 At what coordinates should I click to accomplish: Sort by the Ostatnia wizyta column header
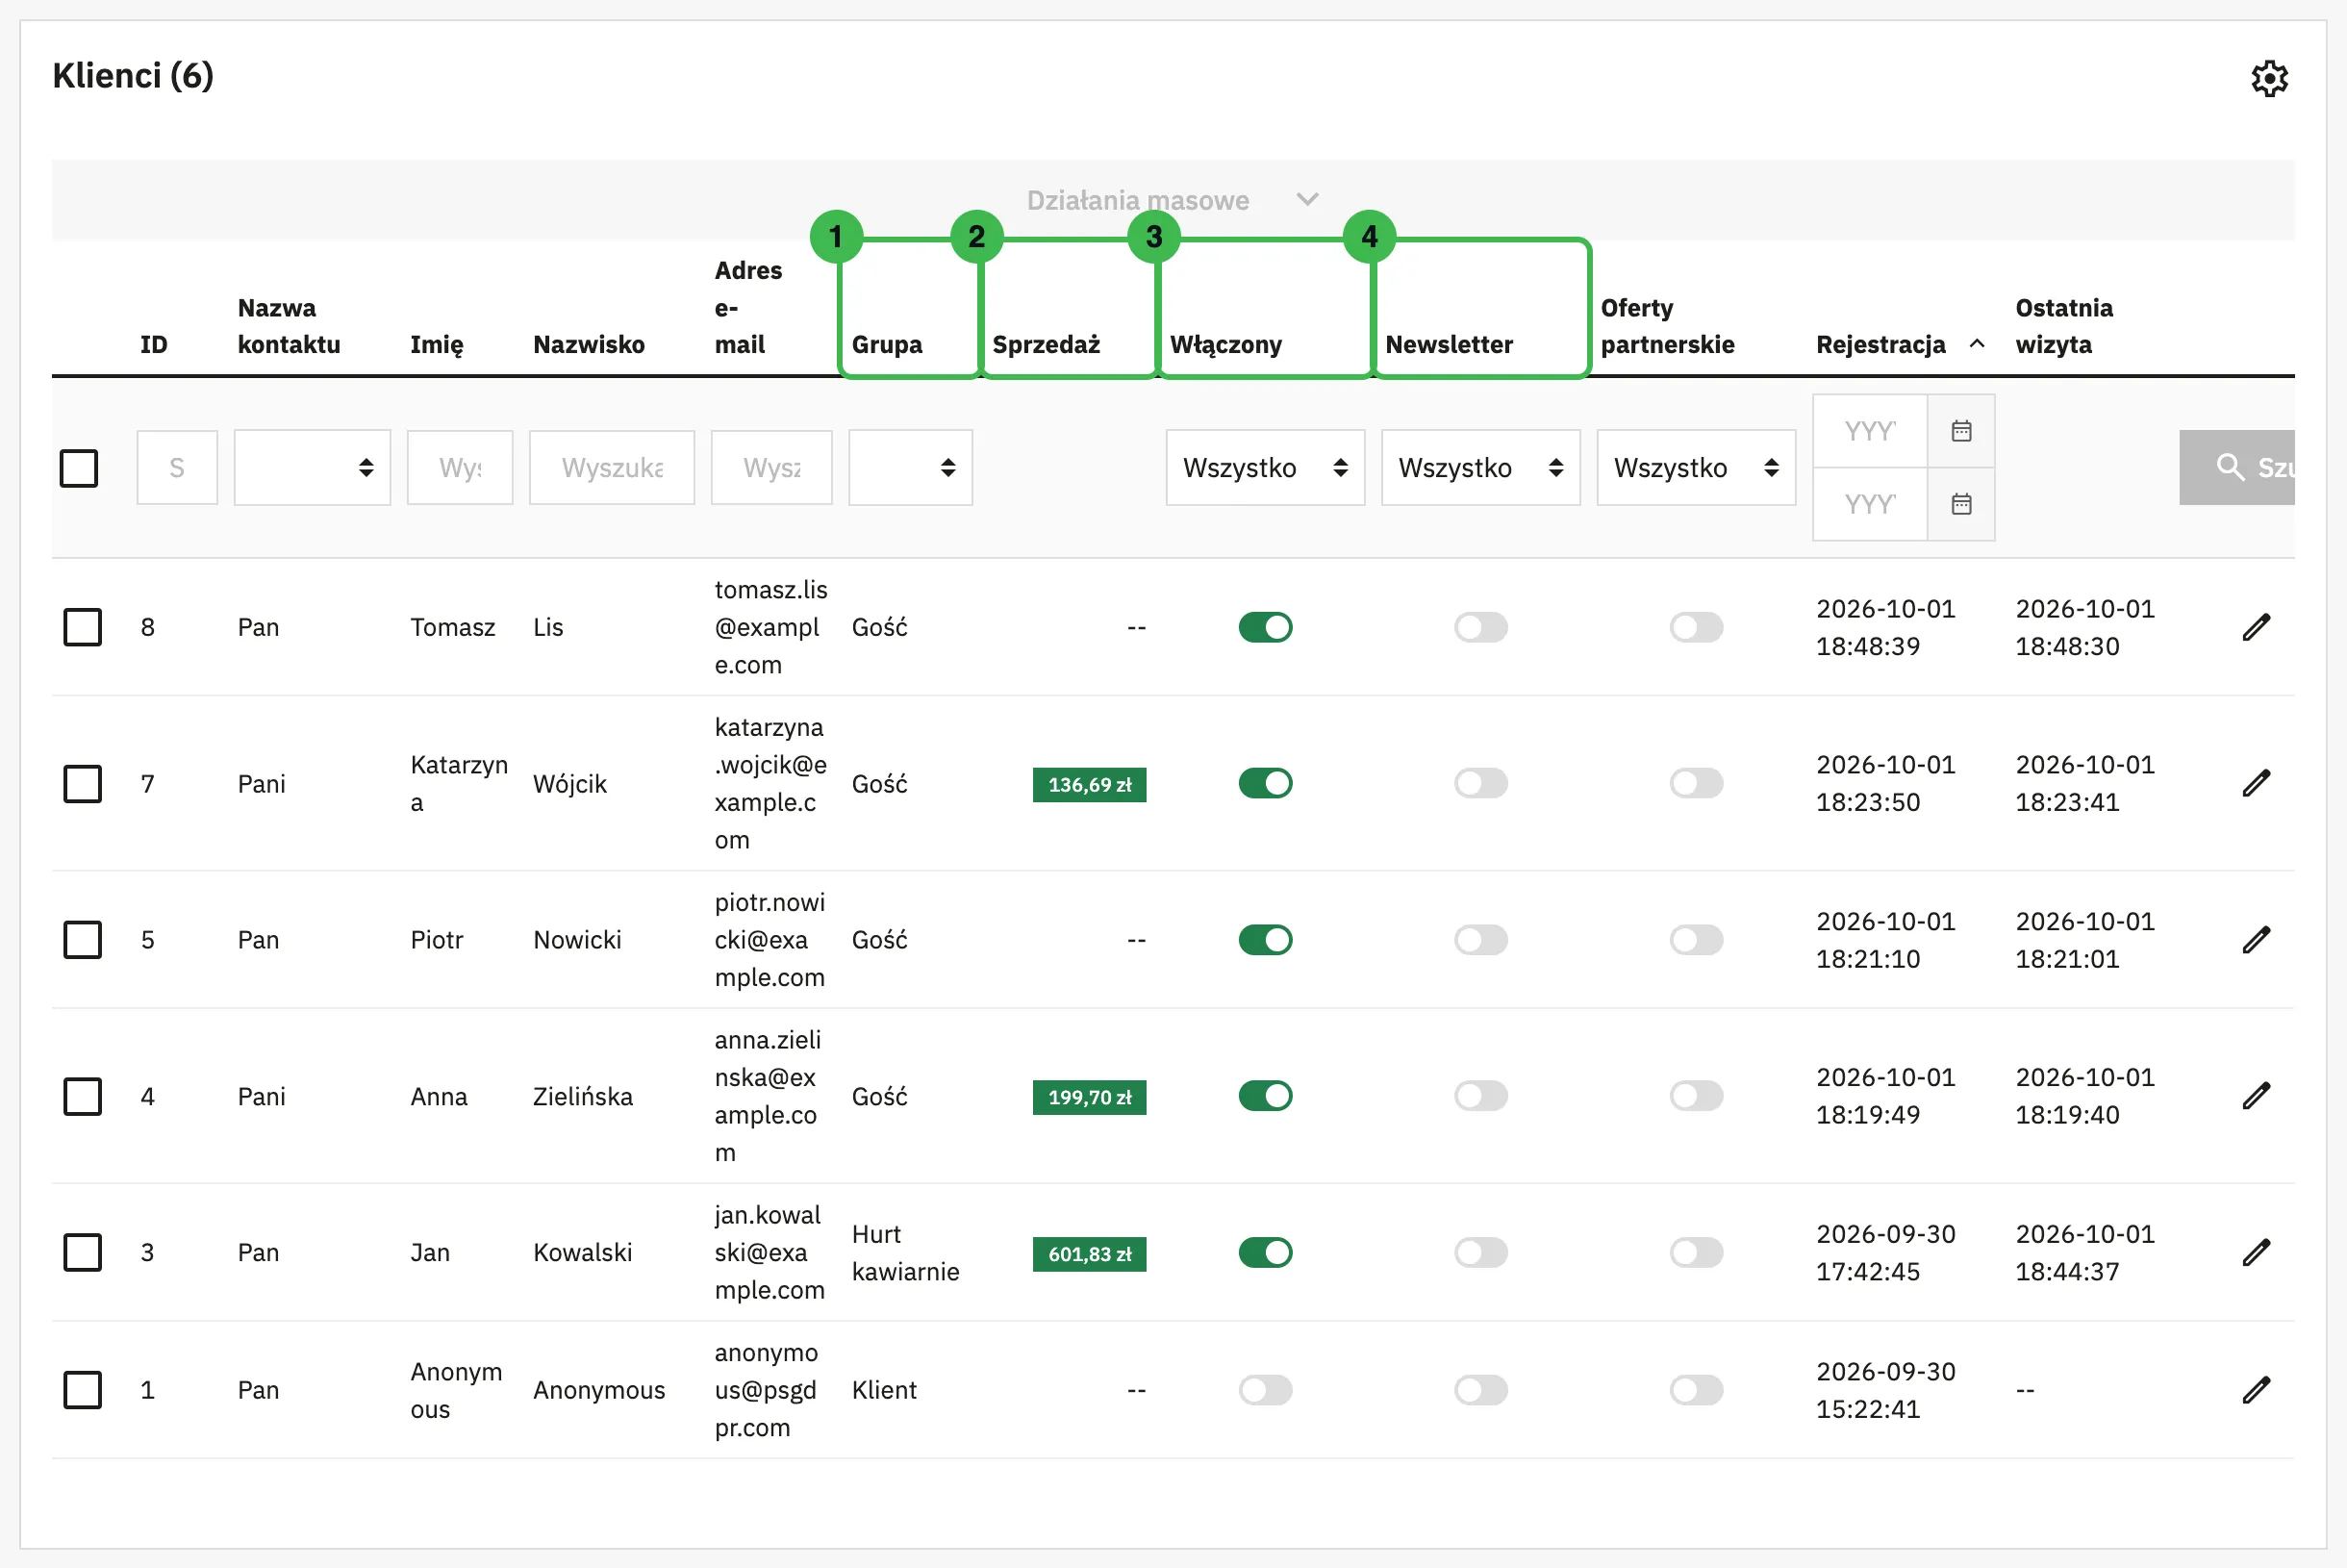click(x=2064, y=326)
